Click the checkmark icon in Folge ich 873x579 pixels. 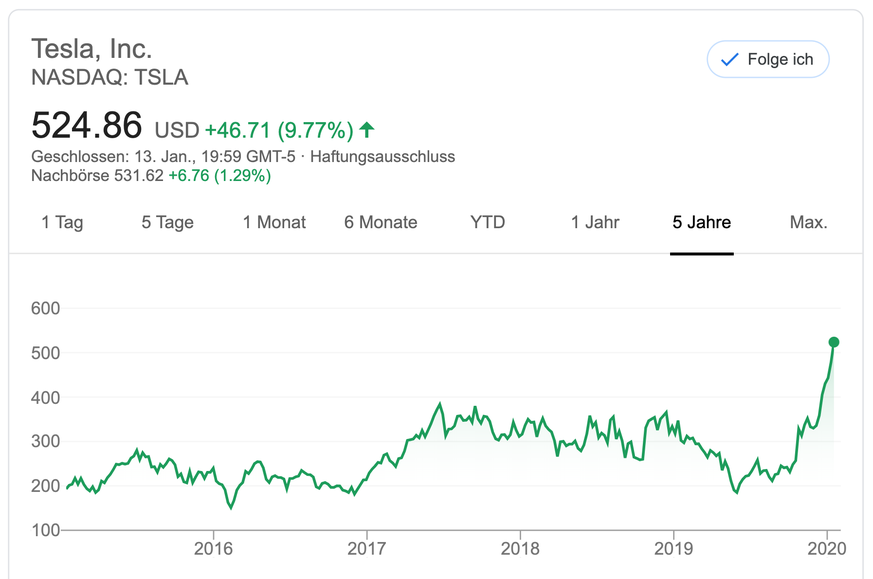(729, 60)
